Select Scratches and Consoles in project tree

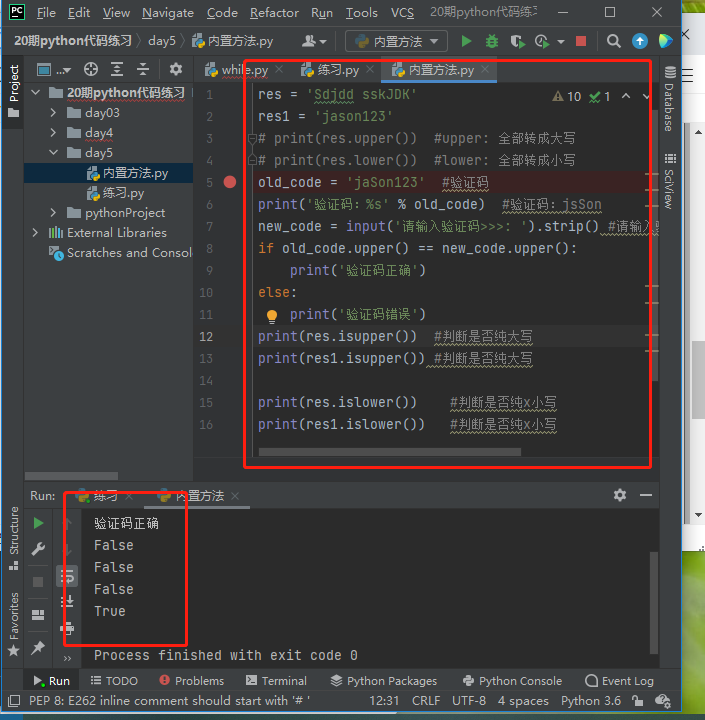tap(121, 253)
